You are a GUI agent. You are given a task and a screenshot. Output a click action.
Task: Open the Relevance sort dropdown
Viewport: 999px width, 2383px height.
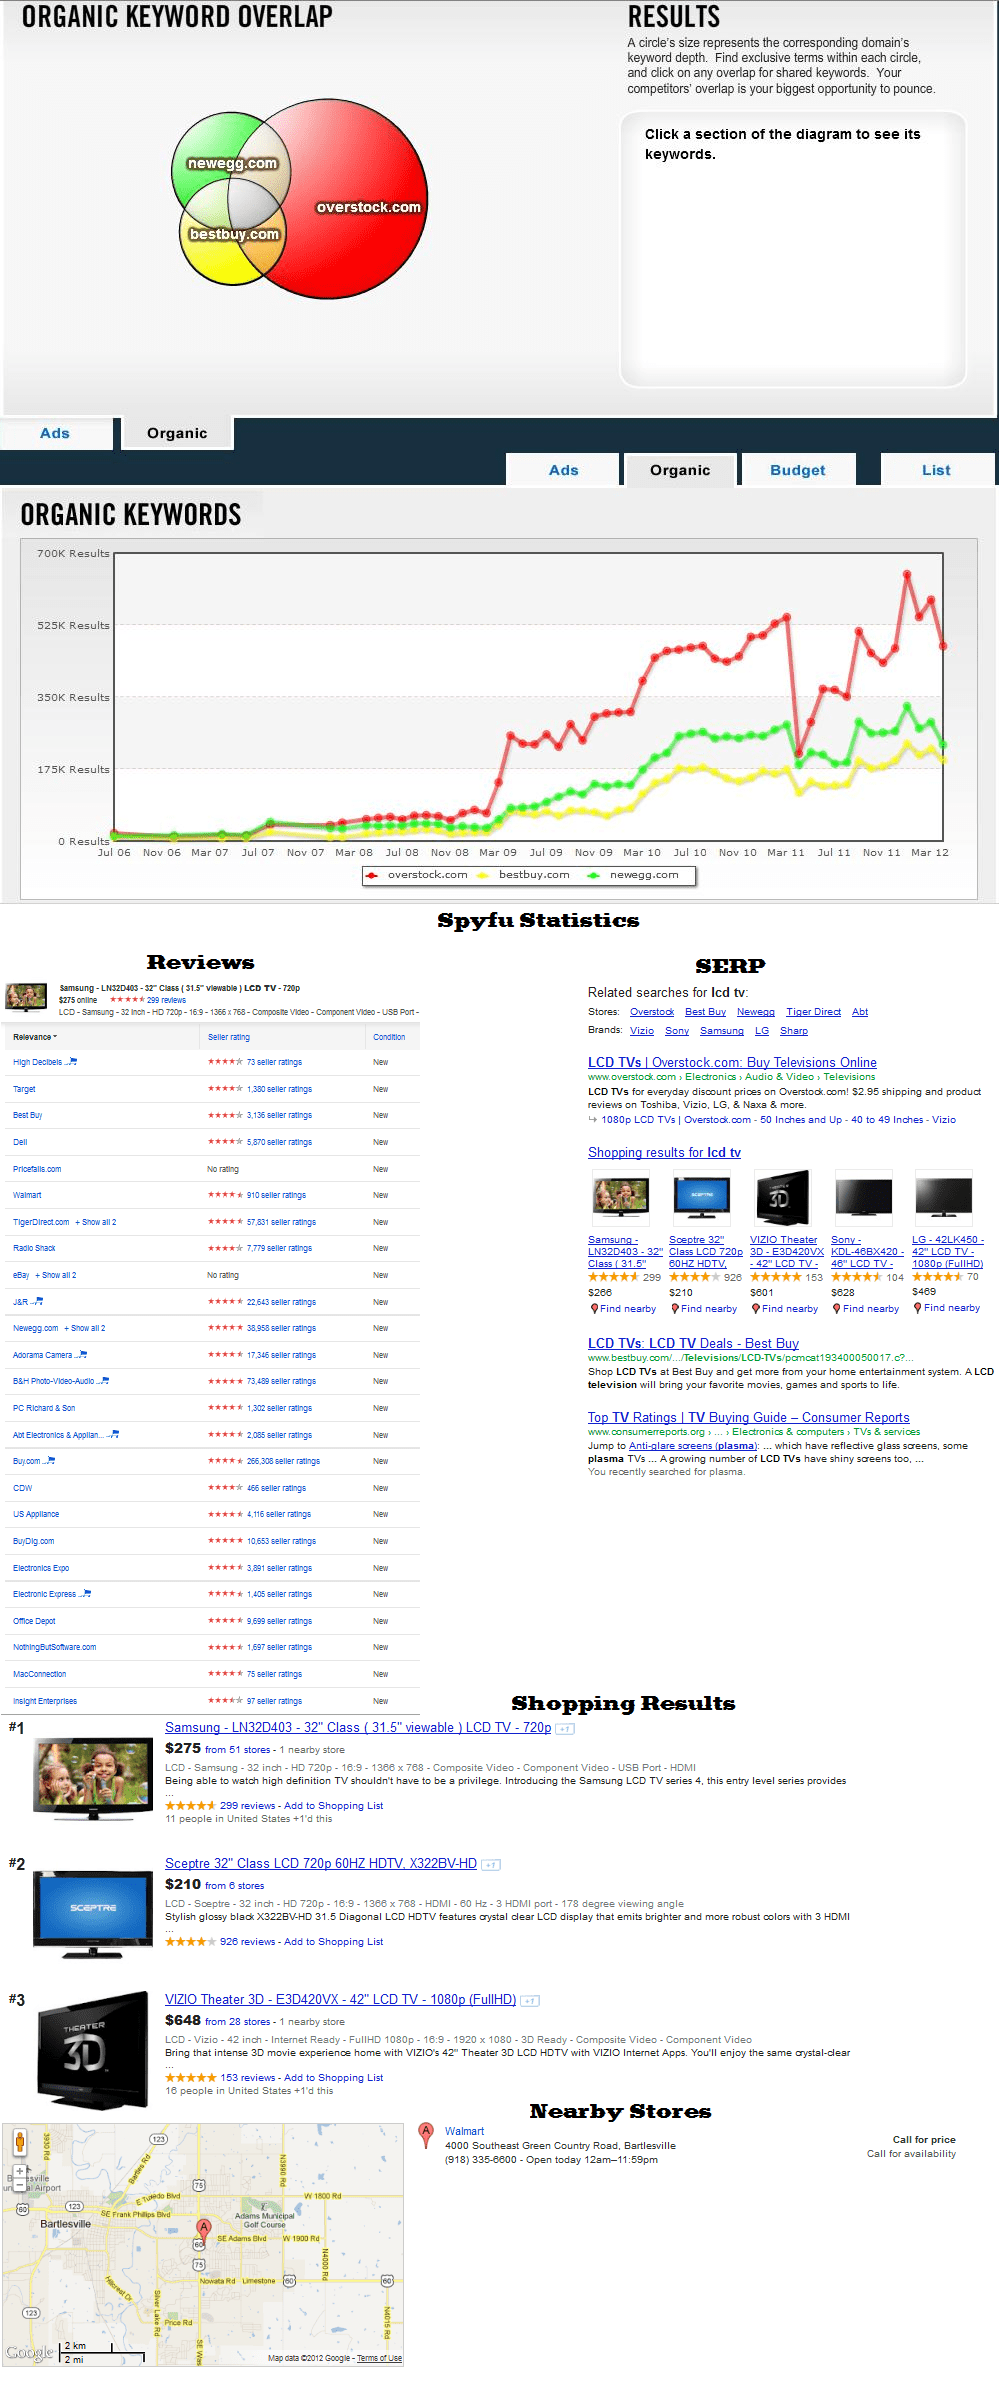click(x=35, y=1037)
